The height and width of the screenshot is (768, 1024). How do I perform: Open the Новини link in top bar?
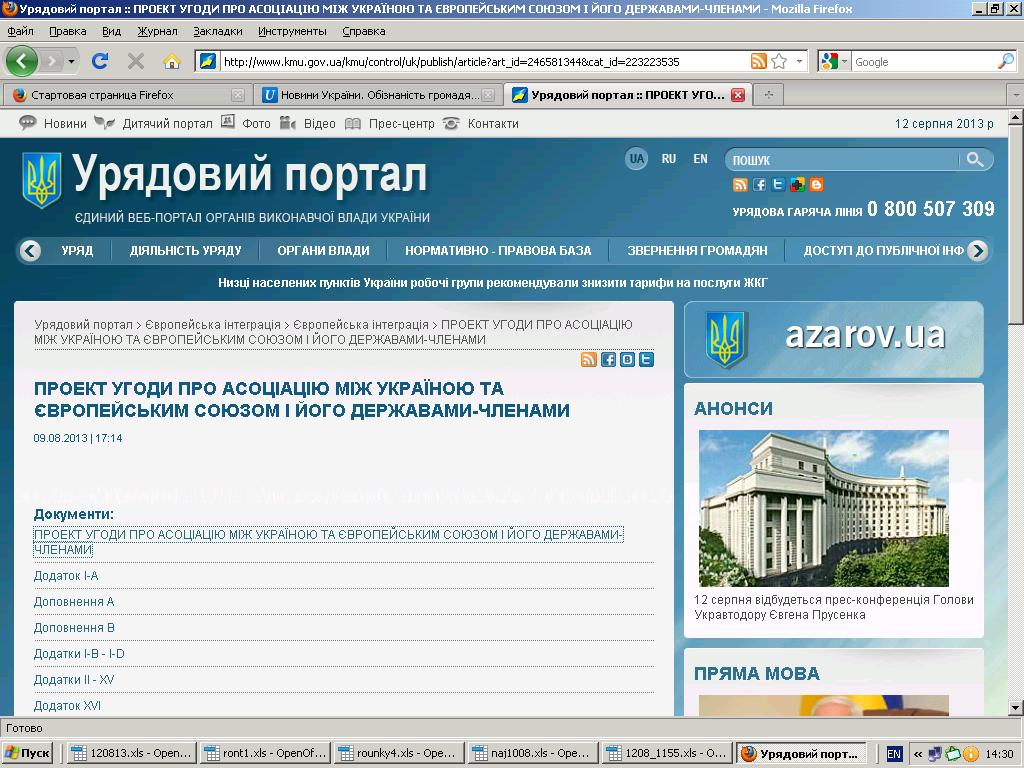coord(65,123)
